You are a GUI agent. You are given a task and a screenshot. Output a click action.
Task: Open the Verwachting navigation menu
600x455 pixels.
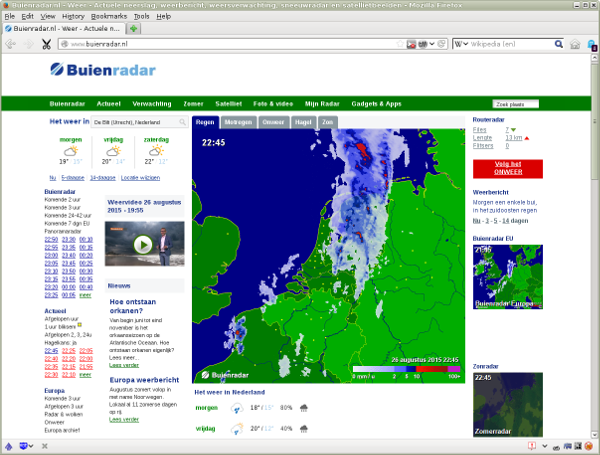[152, 104]
